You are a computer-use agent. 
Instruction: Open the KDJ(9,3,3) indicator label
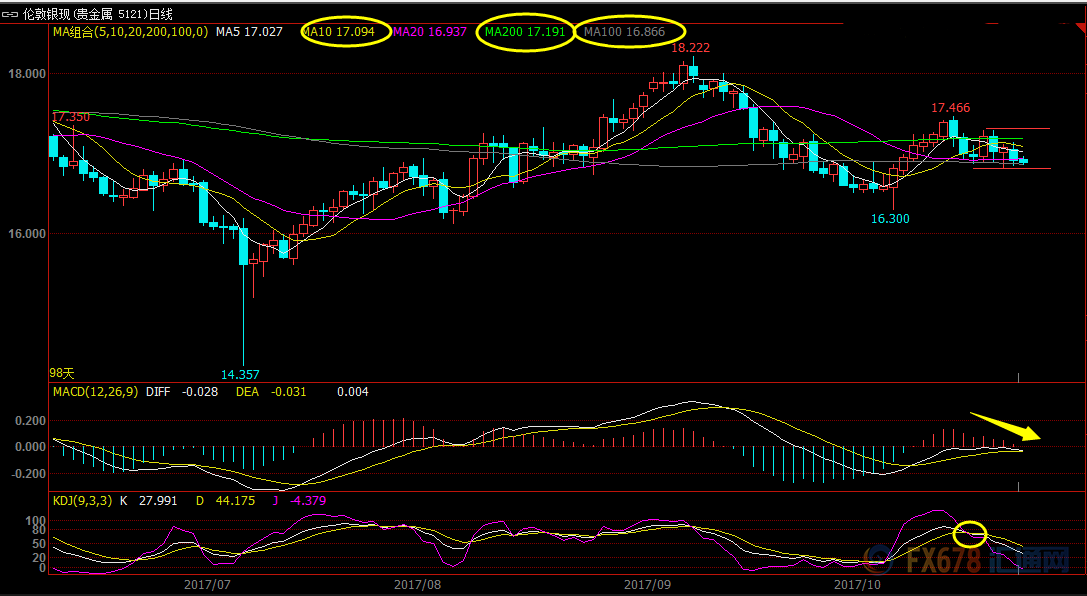82,501
